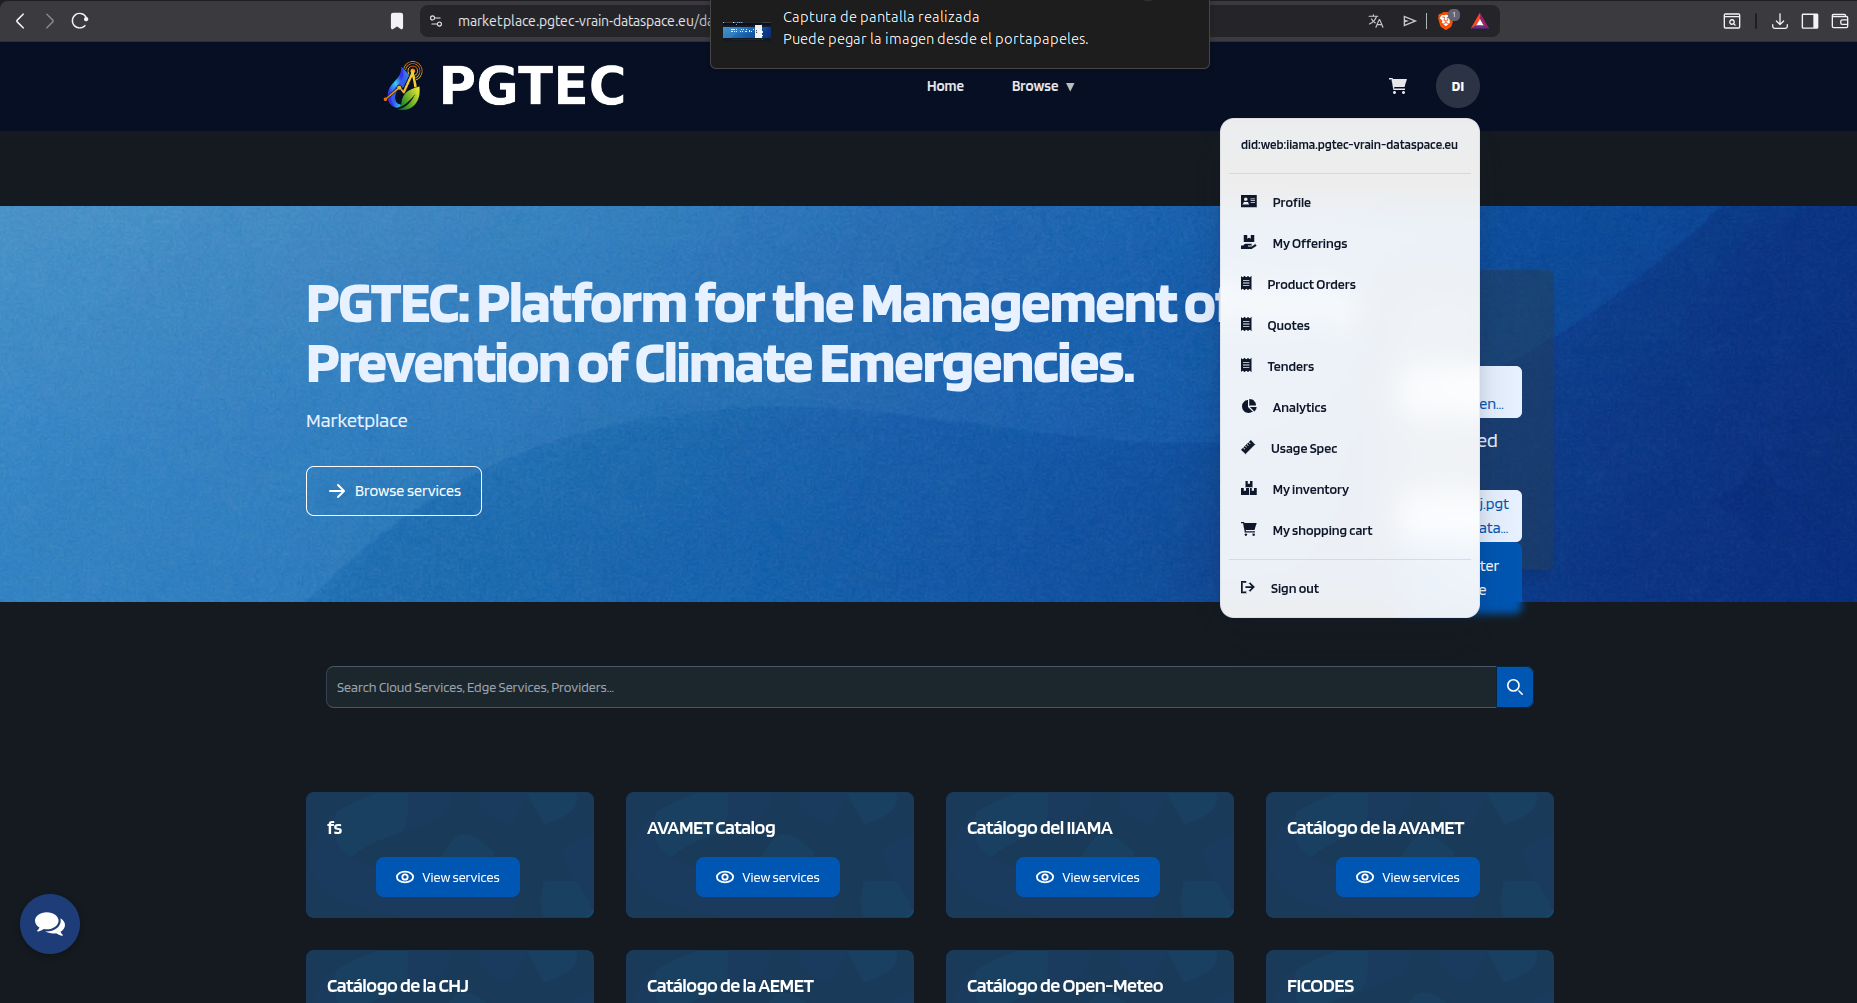
Task: Click the Marketplace subtitle text
Action: click(x=357, y=421)
